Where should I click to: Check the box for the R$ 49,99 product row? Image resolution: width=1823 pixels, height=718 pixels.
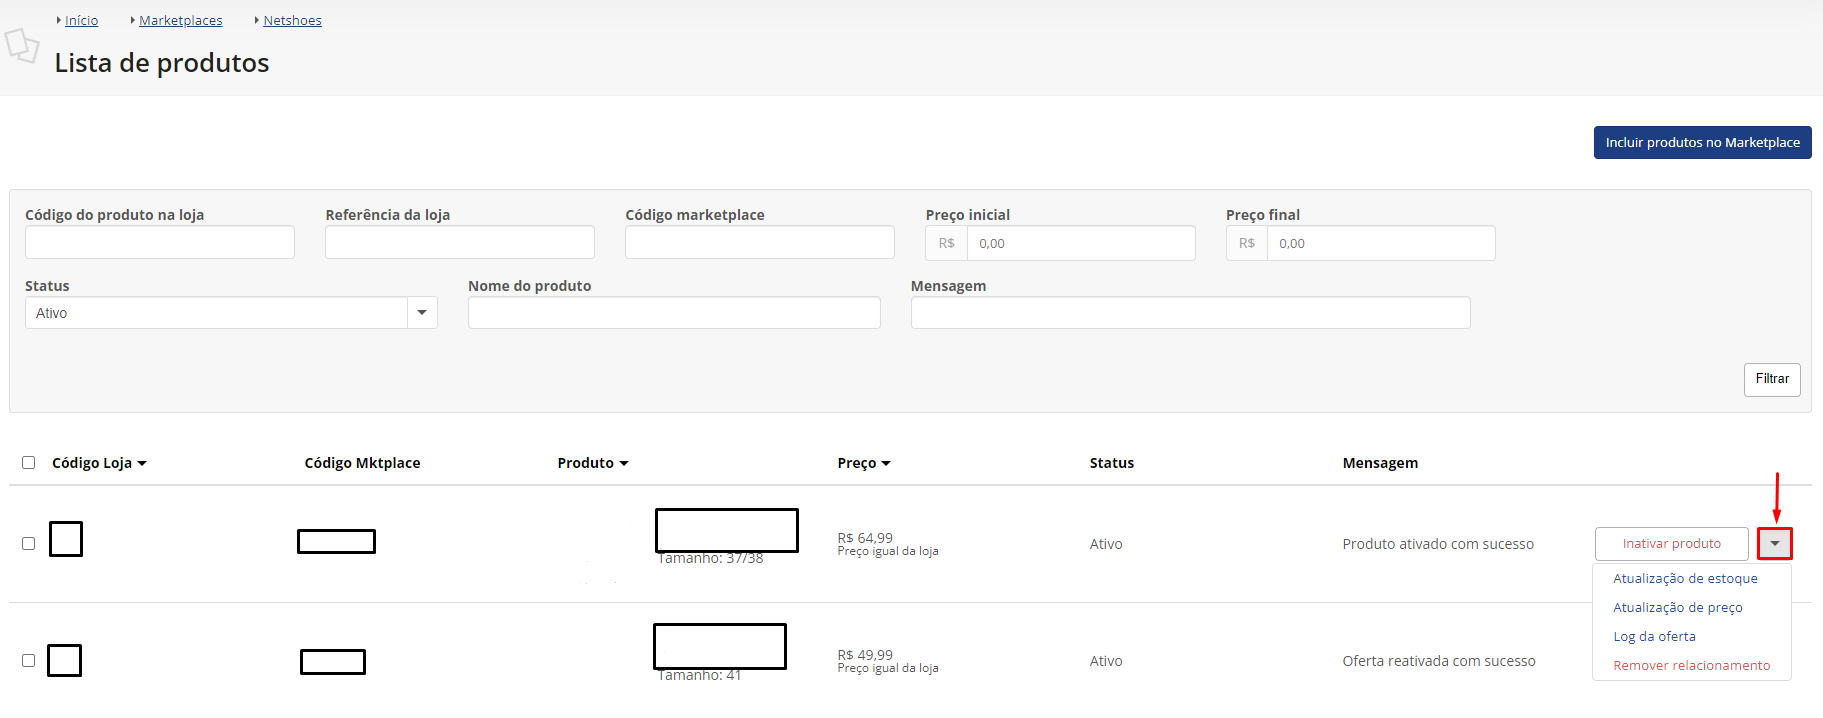29,661
